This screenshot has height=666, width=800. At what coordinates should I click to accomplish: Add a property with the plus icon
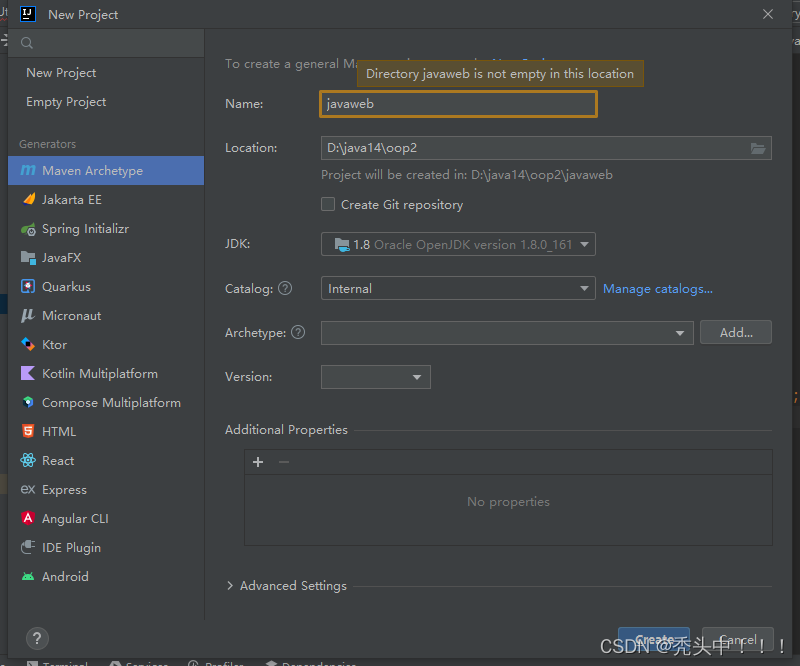coord(257,462)
